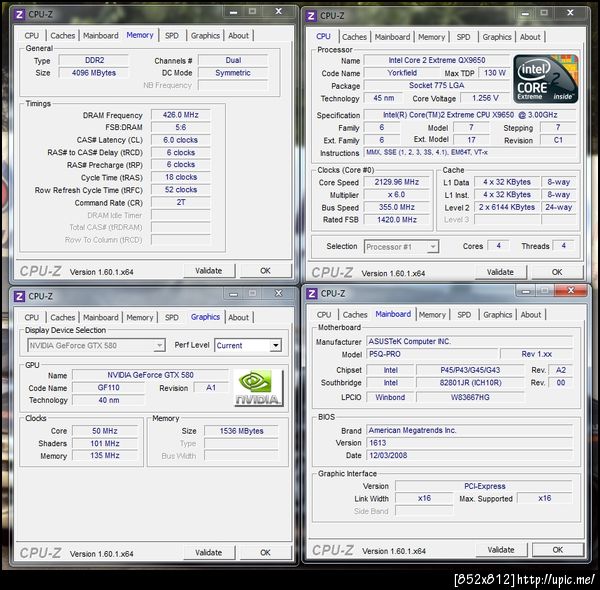Click the FSB:DRAM 5:6 value
Screen dimensions: 600x590
point(181,127)
